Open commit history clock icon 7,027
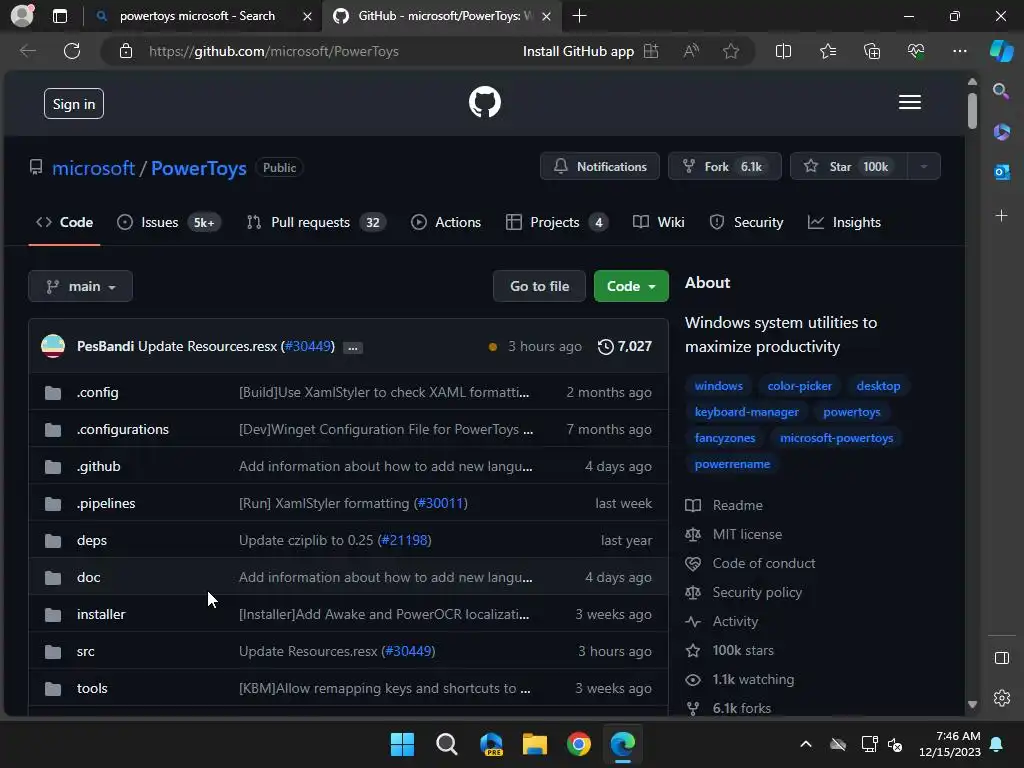Viewport: 1024px width, 768px height. point(624,346)
